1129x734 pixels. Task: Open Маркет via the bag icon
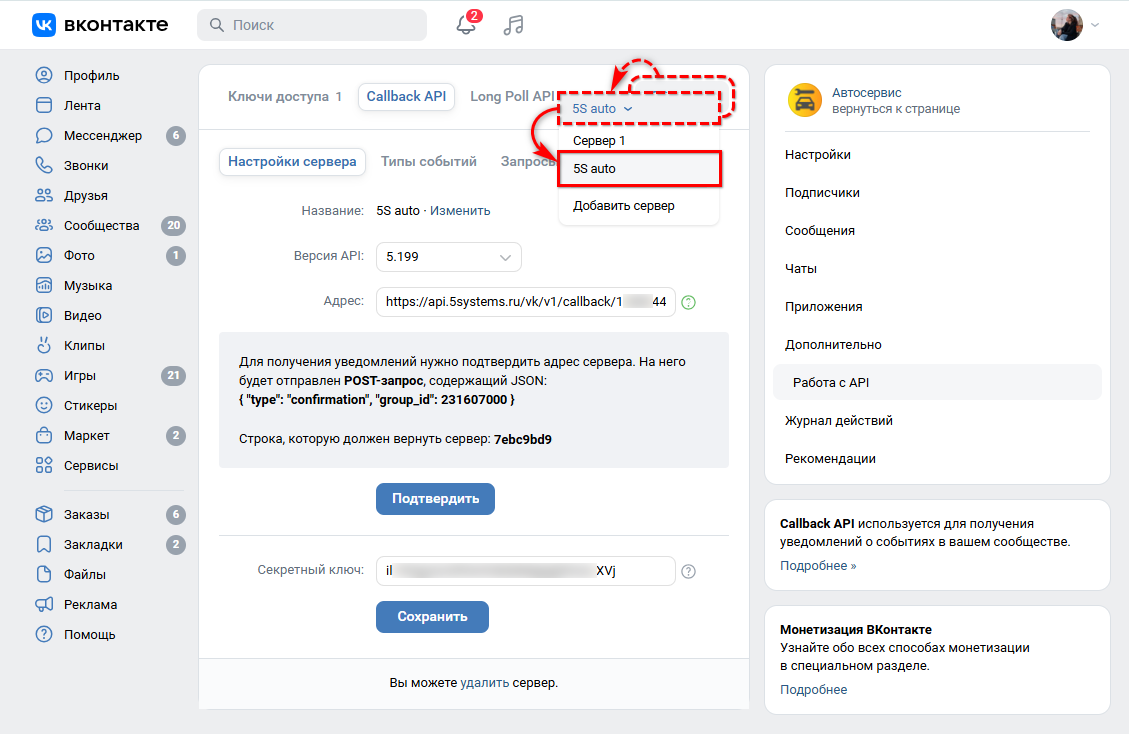(x=43, y=435)
